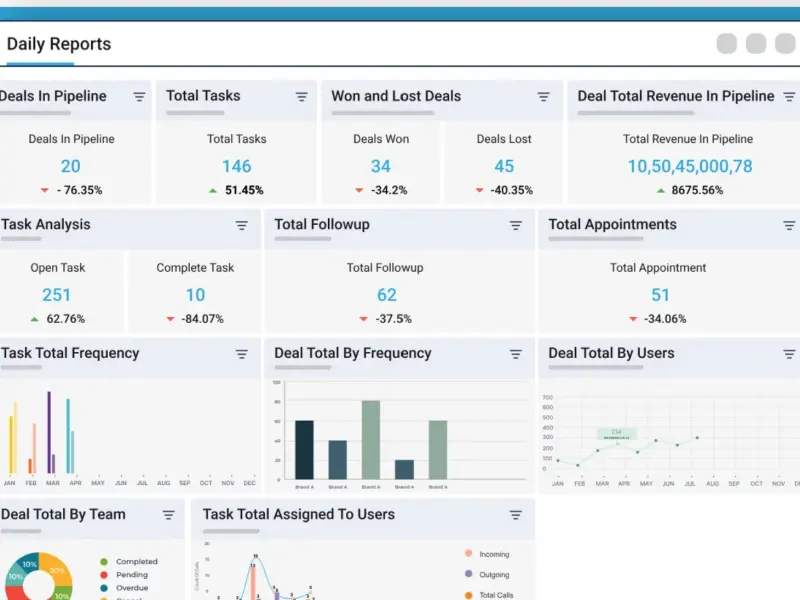The height and width of the screenshot is (600, 800).
Task: Toggle the Outgoing legend series
Action: tap(487, 574)
